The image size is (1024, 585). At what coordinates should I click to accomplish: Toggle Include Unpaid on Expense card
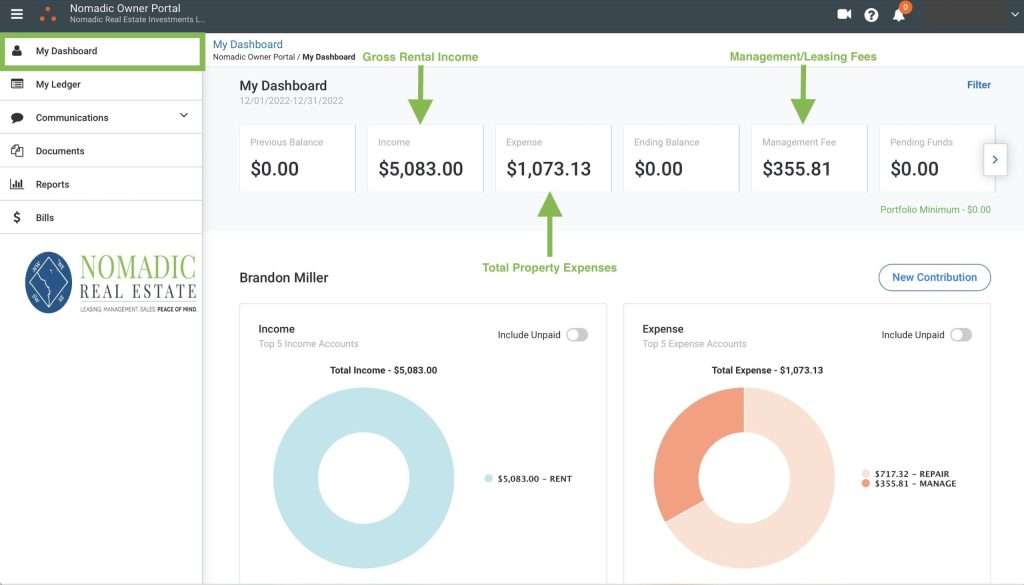click(x=960, y=335)
